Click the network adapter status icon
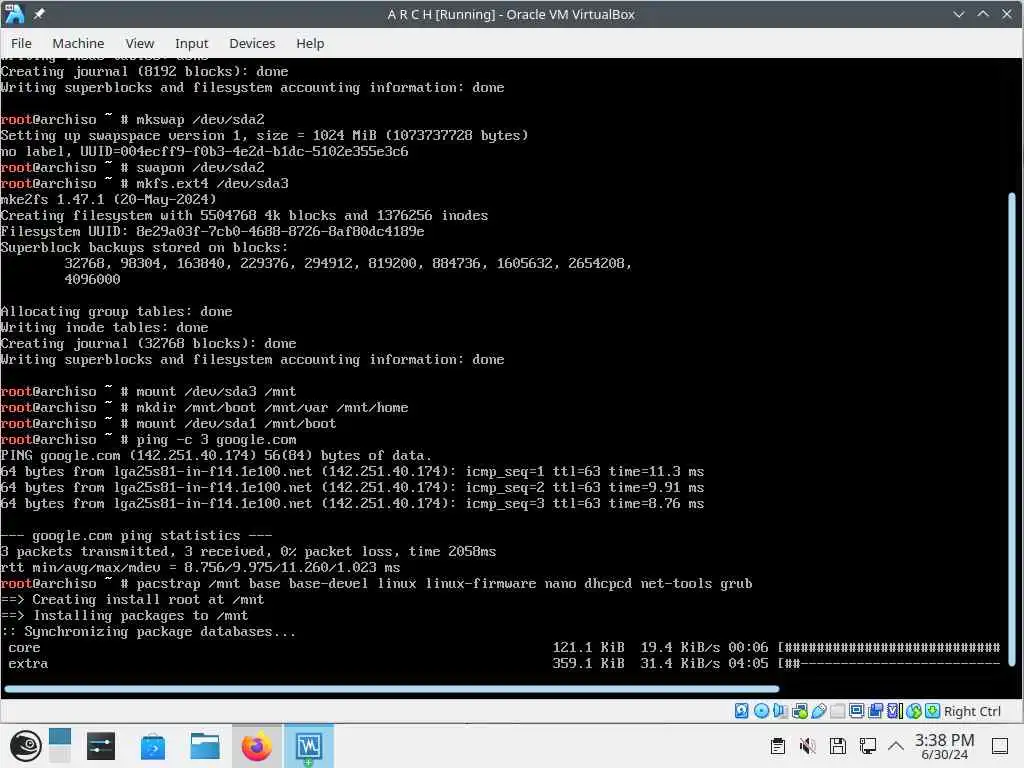Image resolution: width=1024 pixels, height=768 pixels. tap(800, 711)
